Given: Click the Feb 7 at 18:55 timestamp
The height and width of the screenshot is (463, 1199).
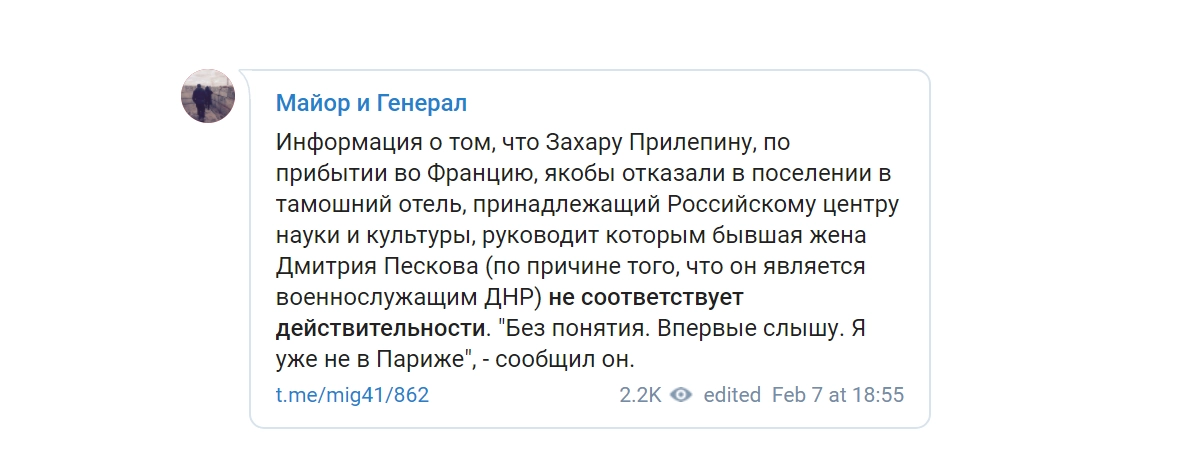Looking at the screenshot, I should click(x=838, y=395).
